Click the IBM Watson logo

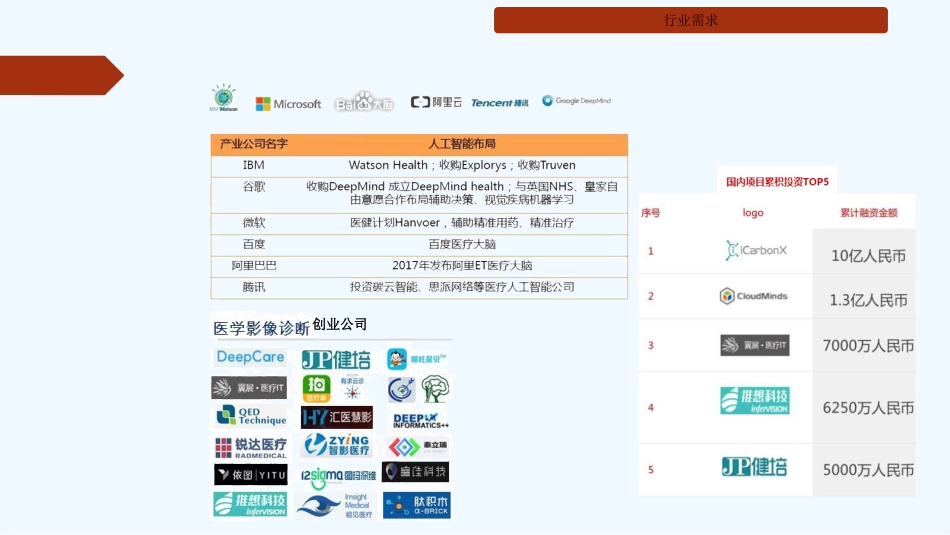(224, 98)
